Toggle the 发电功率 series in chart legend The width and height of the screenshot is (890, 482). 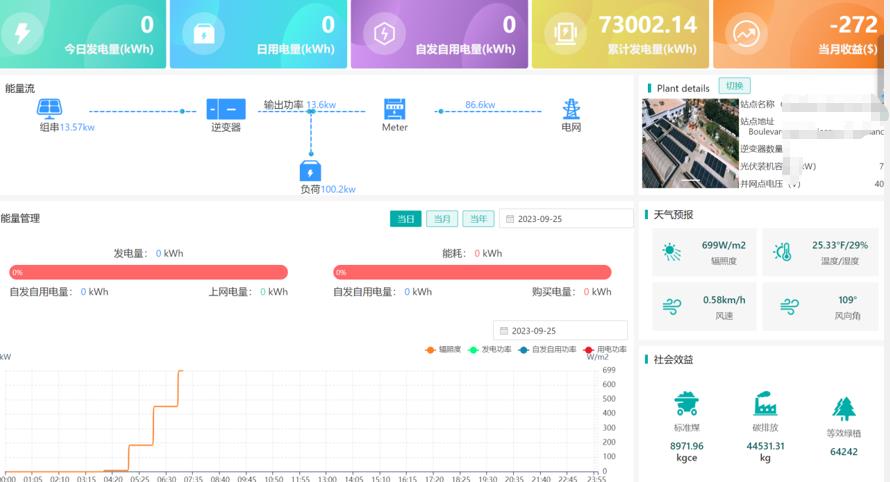pyautogui.click(x=491, y=350)
